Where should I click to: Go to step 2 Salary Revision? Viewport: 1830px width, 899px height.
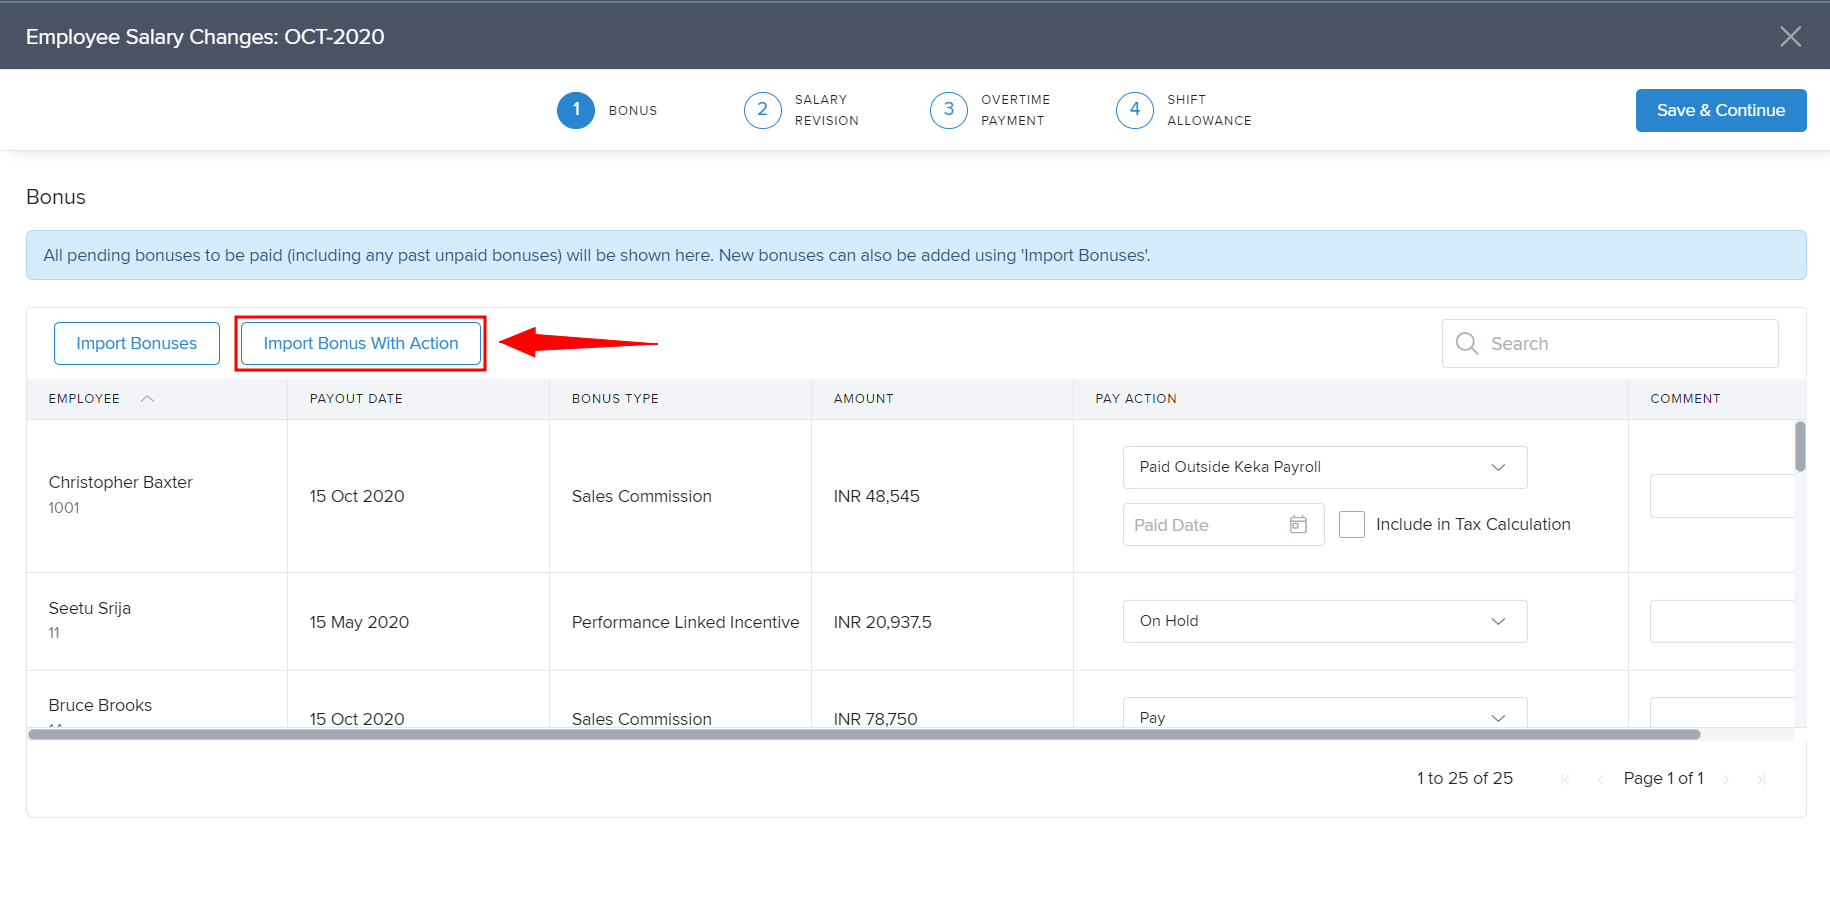pyautogui.click(x=763, y=110)
